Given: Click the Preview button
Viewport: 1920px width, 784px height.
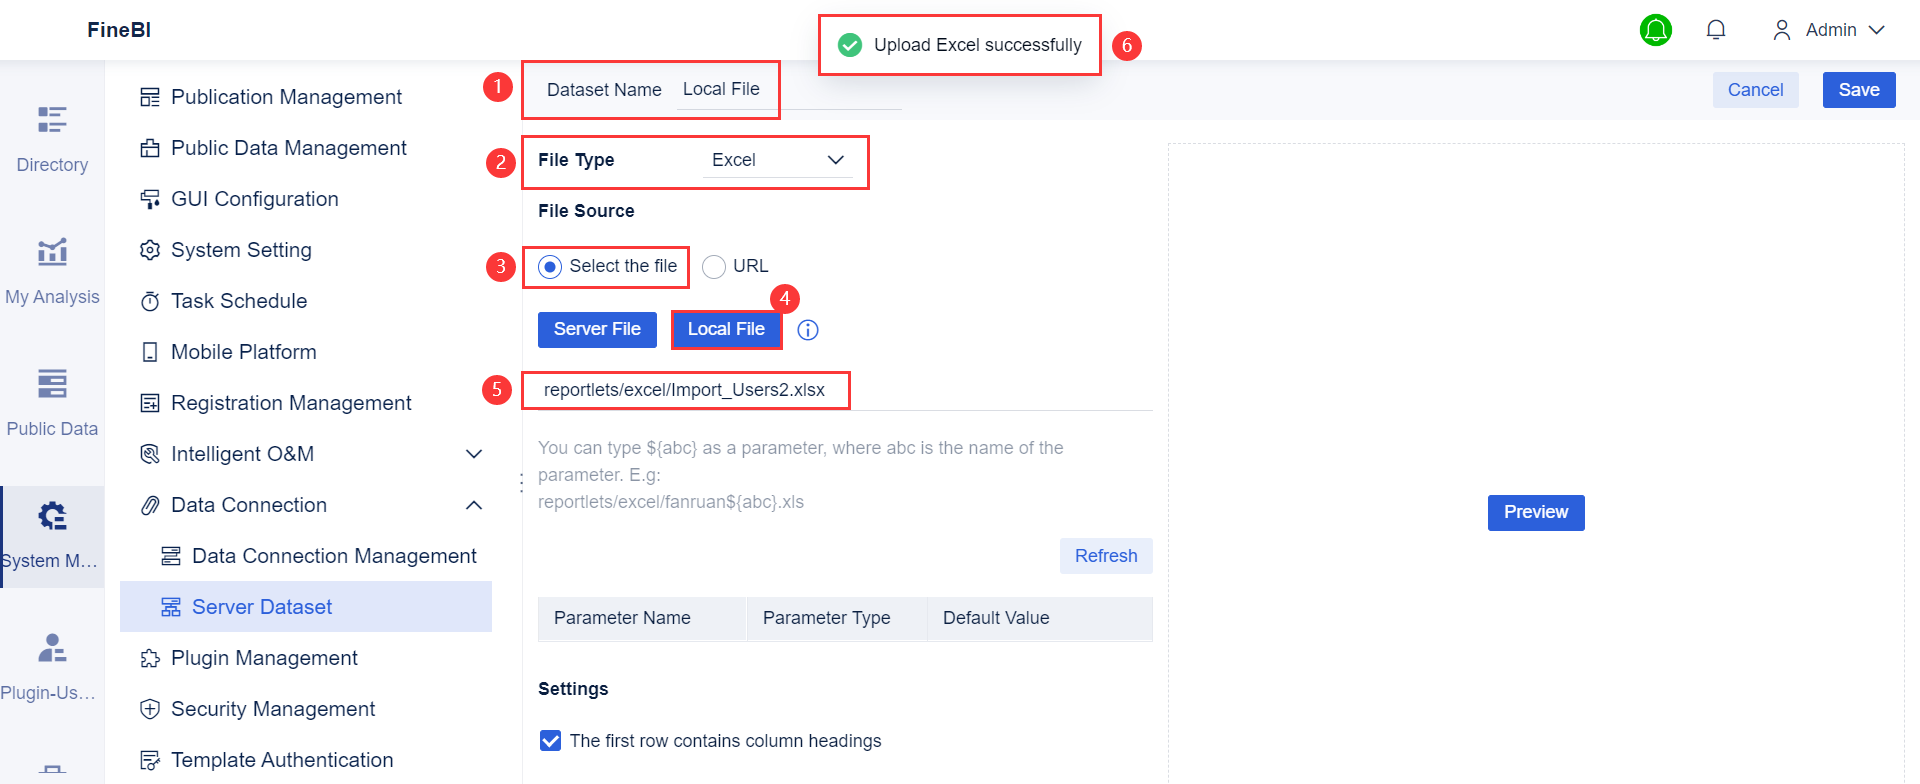Looking at the screenshot, I should click(x=1536, y=512).
